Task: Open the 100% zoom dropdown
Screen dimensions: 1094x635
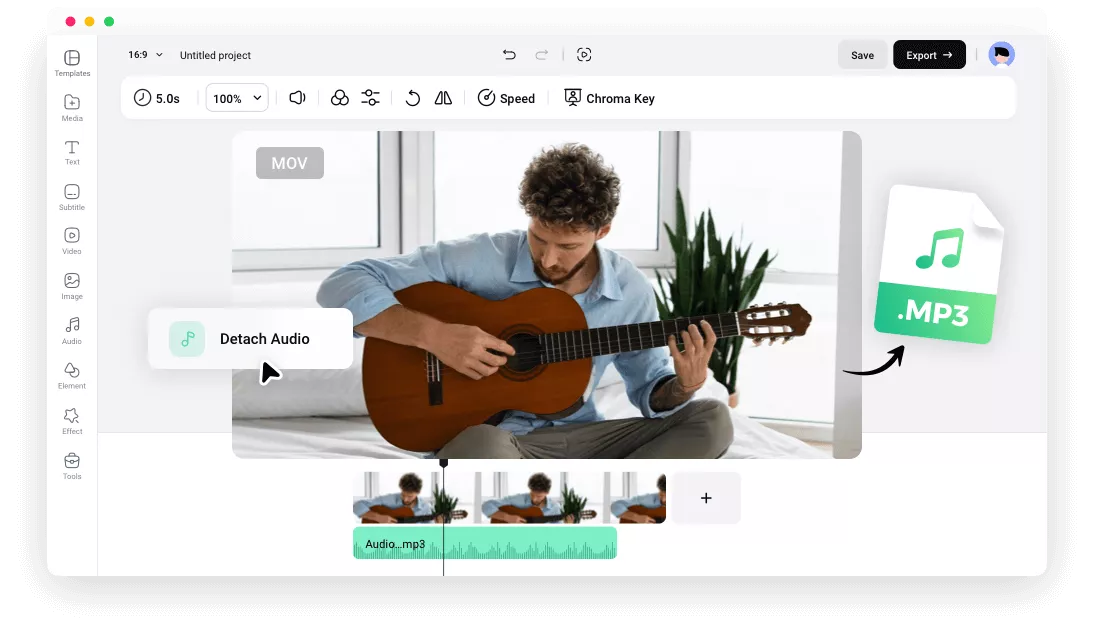Action: [237, 98]
